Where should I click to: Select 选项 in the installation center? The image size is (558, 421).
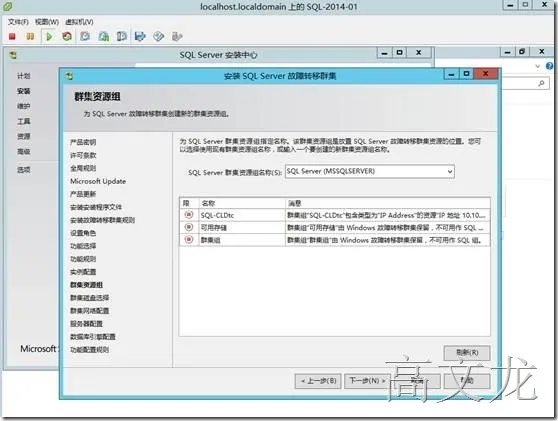pos(23,170)
